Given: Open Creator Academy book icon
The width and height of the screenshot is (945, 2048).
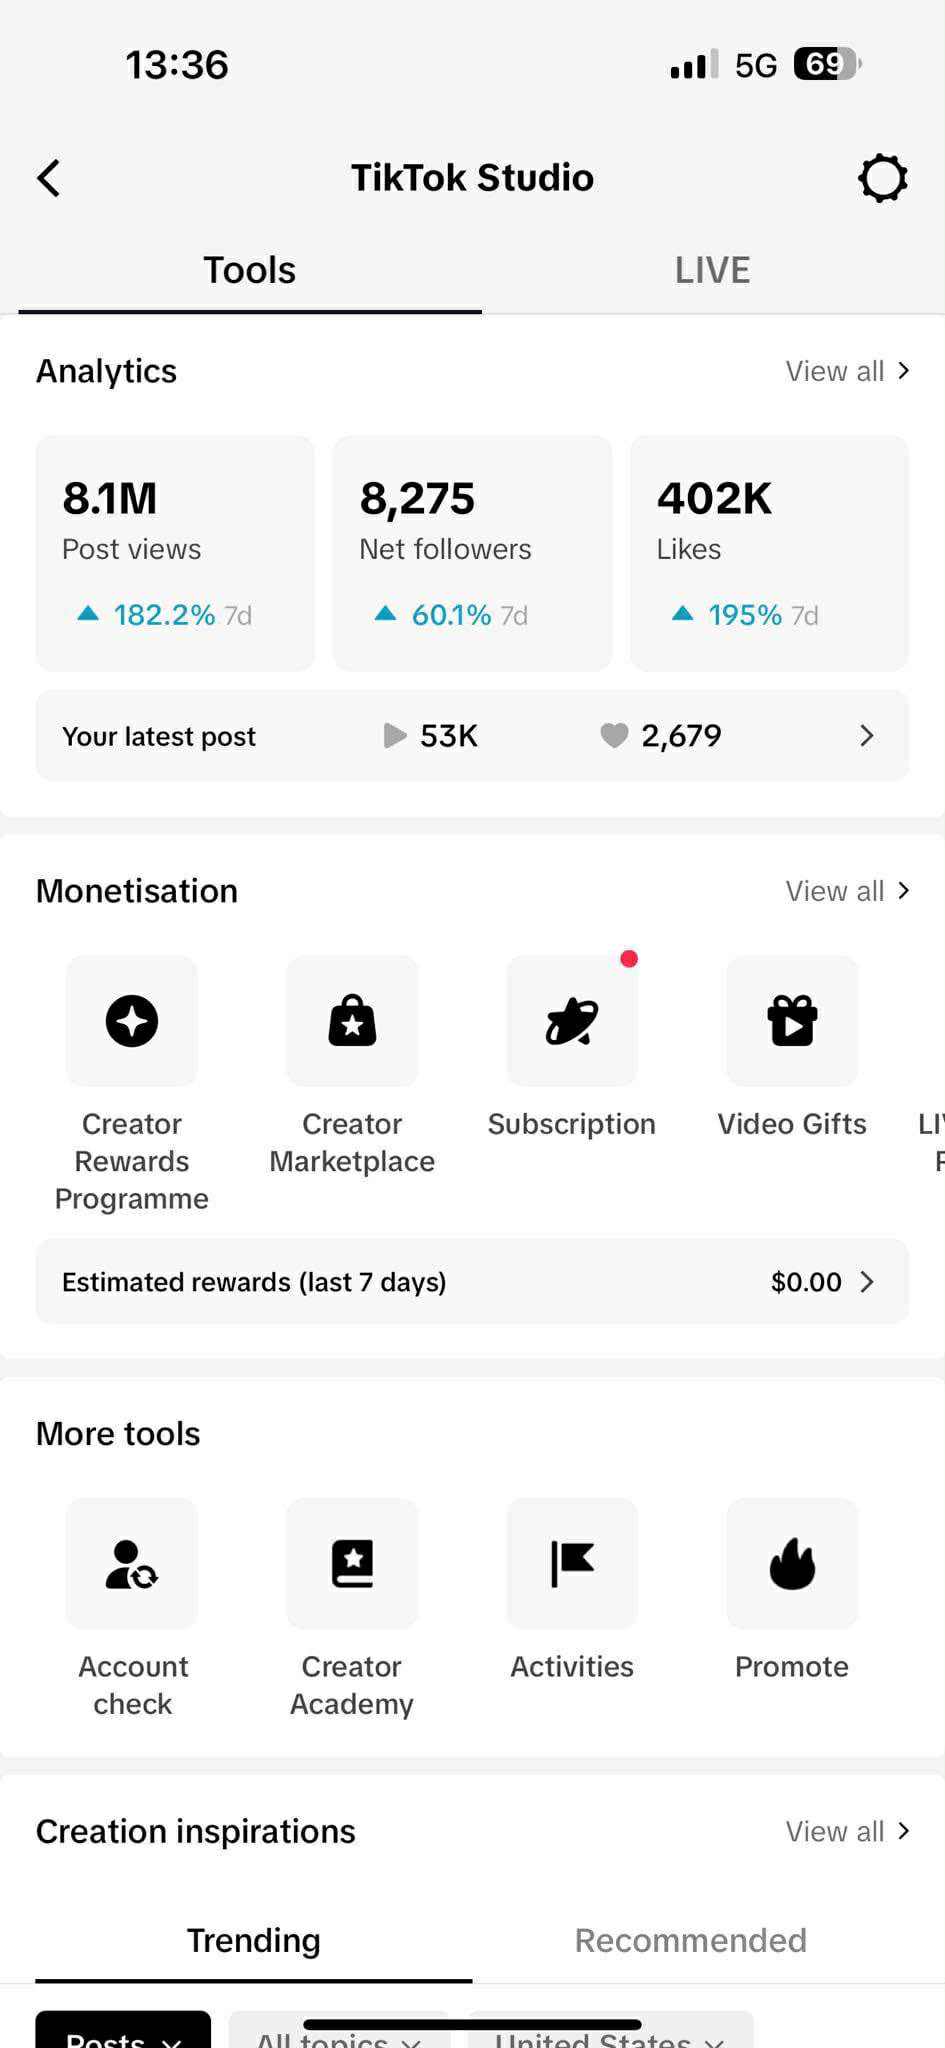Looking at the screenshot, I should (352, 1564).
